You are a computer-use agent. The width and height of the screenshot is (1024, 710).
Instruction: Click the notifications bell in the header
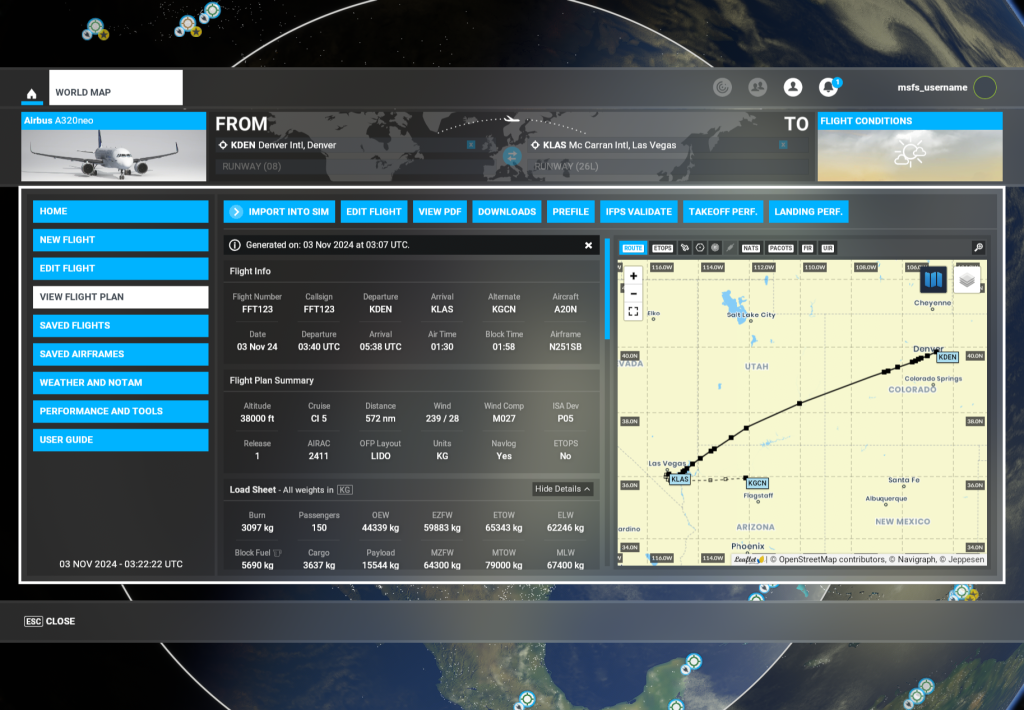click(827, 87)
